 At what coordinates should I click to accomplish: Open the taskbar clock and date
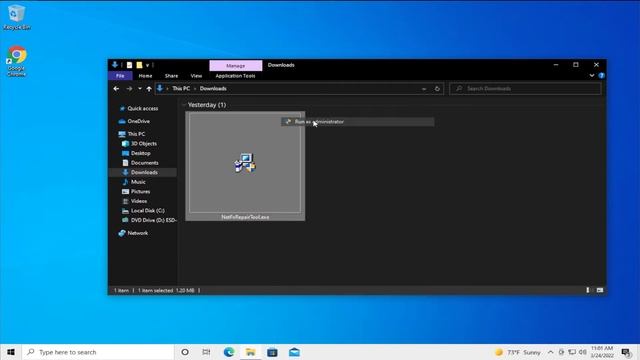coord(602,352)
